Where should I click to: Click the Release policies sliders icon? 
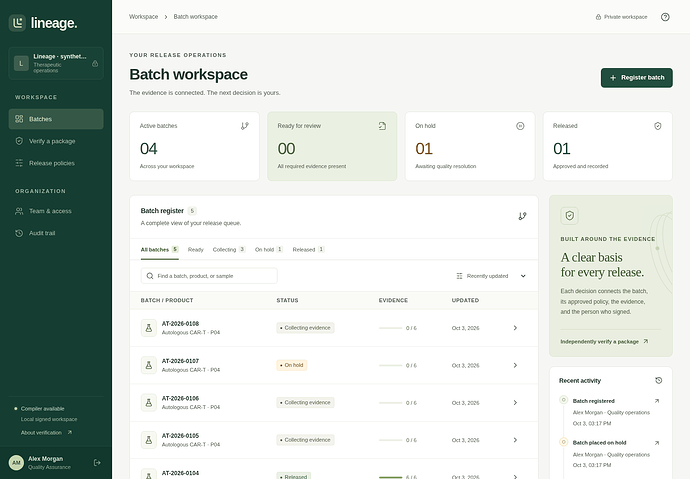pos(19,163)
